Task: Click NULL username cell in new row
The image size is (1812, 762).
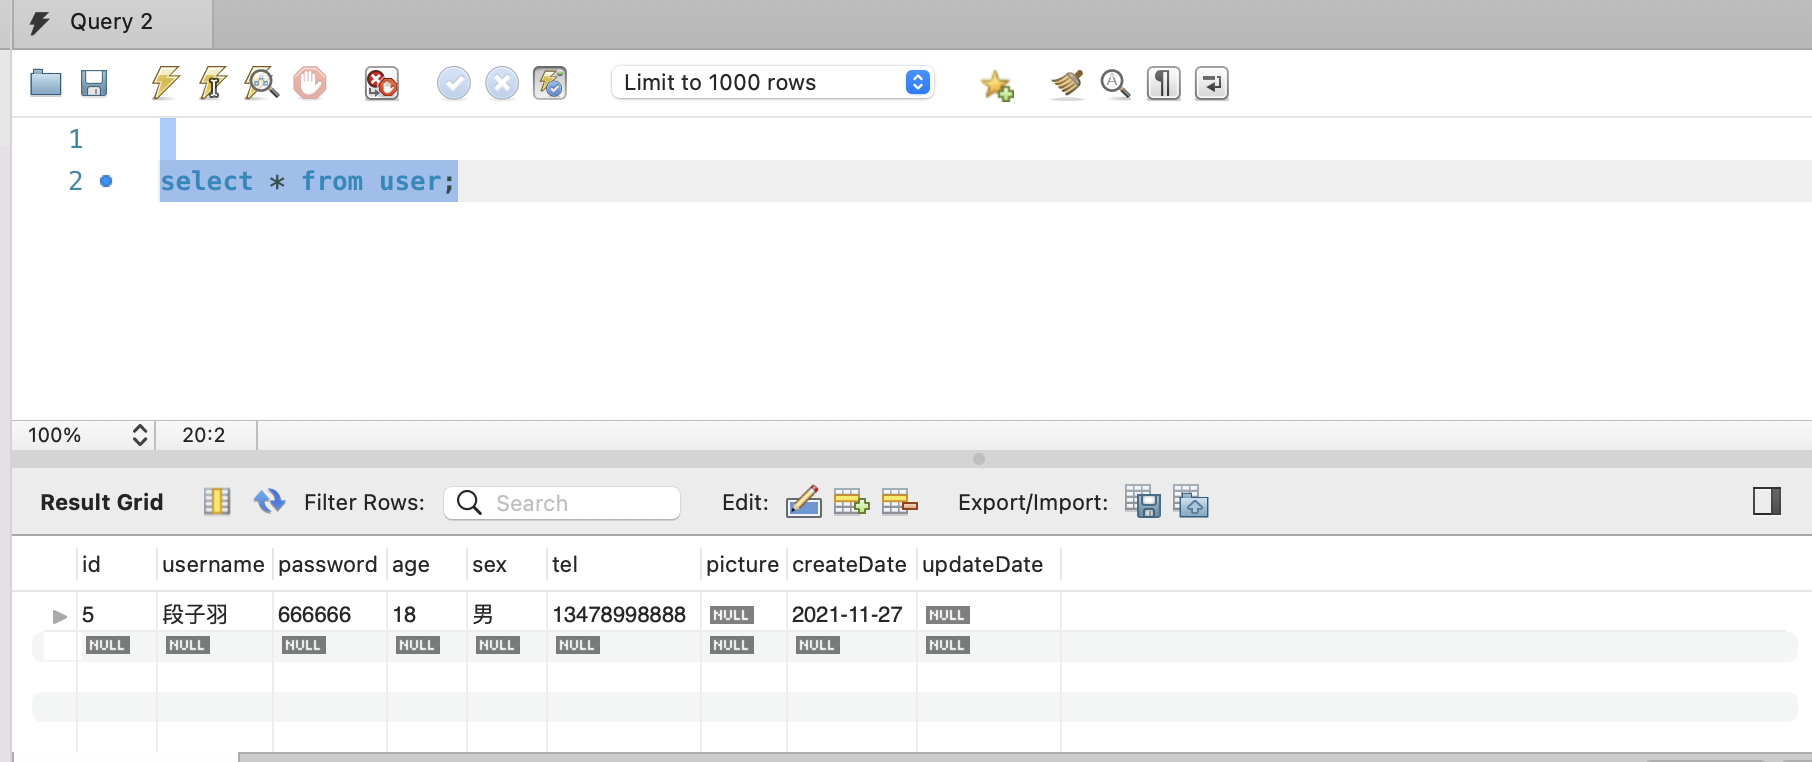Action: click(187, 645)
